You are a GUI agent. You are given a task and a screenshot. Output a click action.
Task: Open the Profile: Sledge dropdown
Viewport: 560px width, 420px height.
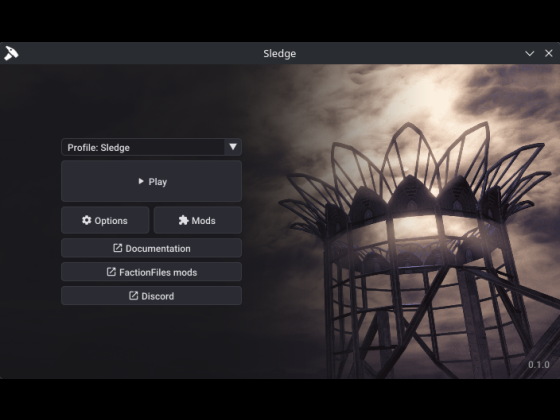point(151,147)
